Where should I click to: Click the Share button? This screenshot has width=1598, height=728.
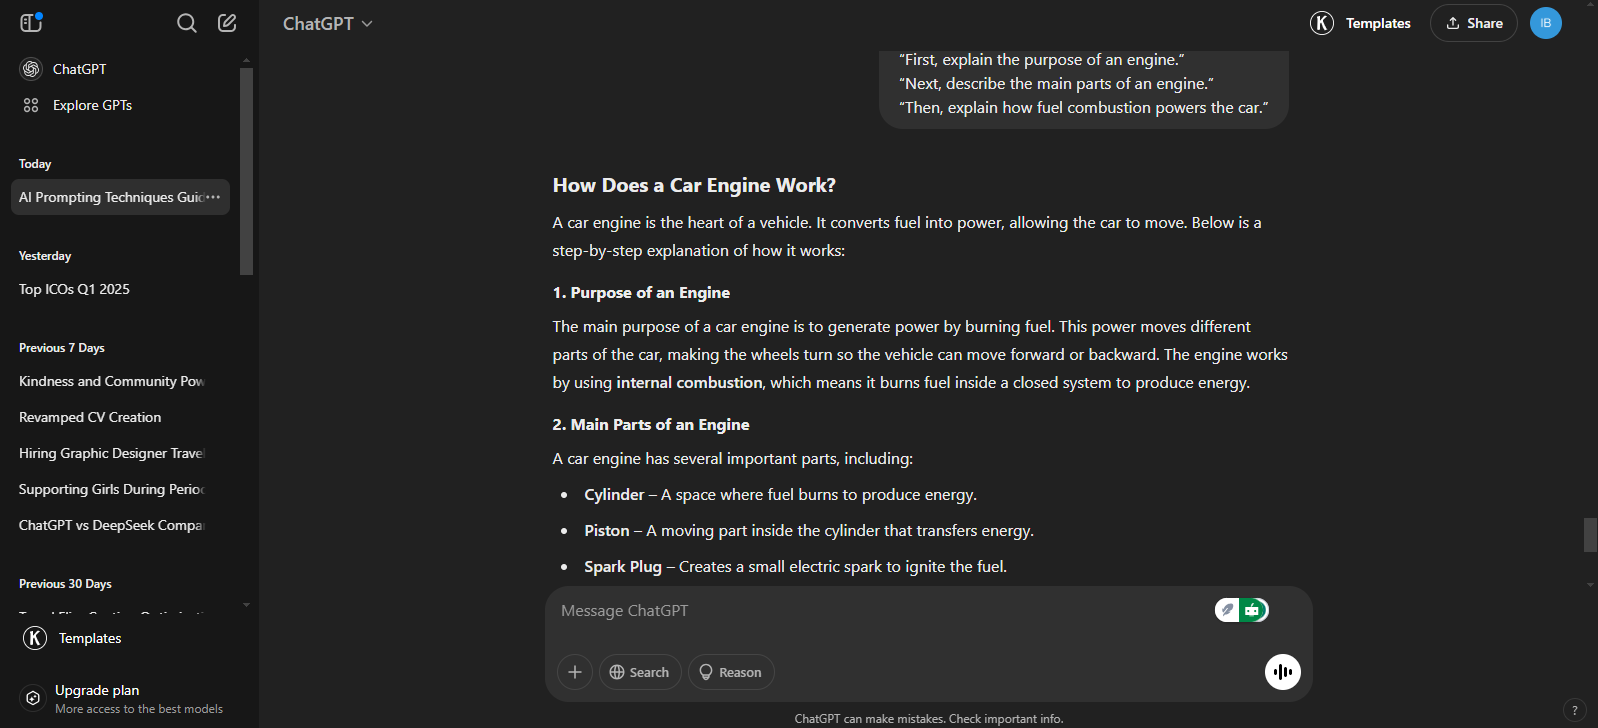point(1473,23)
